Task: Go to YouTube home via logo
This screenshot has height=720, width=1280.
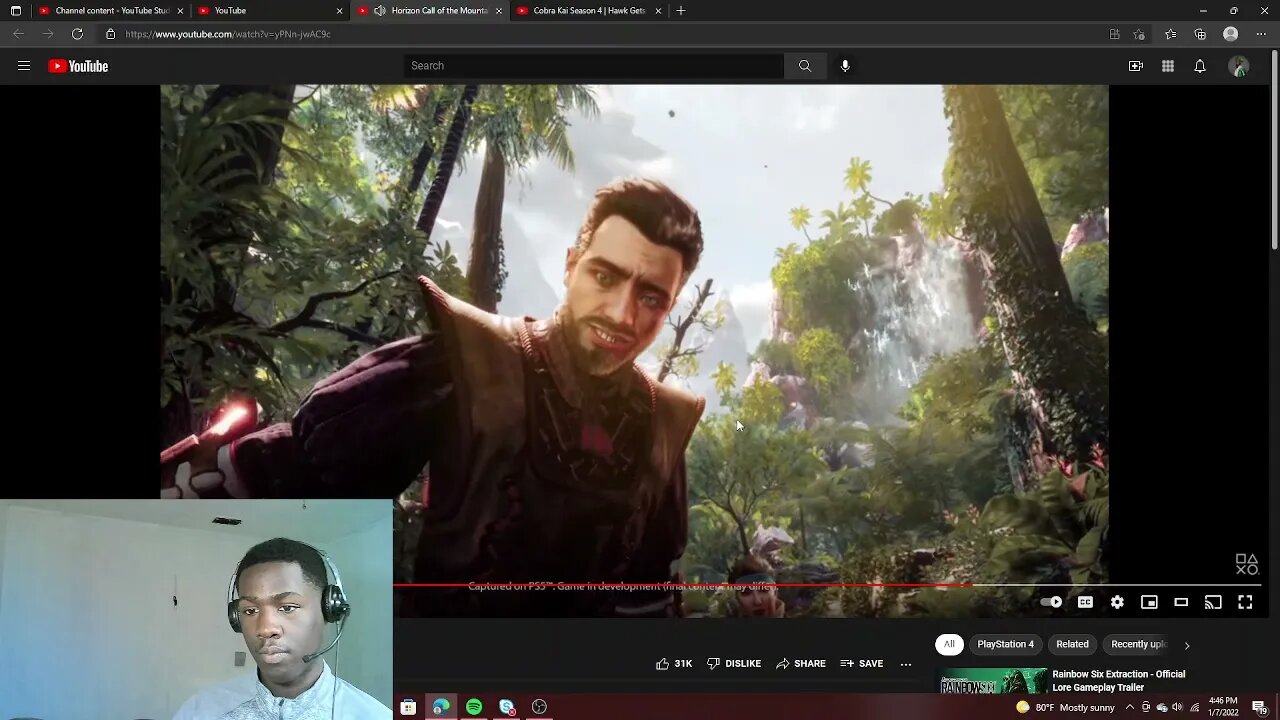Action: pos(78,66)
